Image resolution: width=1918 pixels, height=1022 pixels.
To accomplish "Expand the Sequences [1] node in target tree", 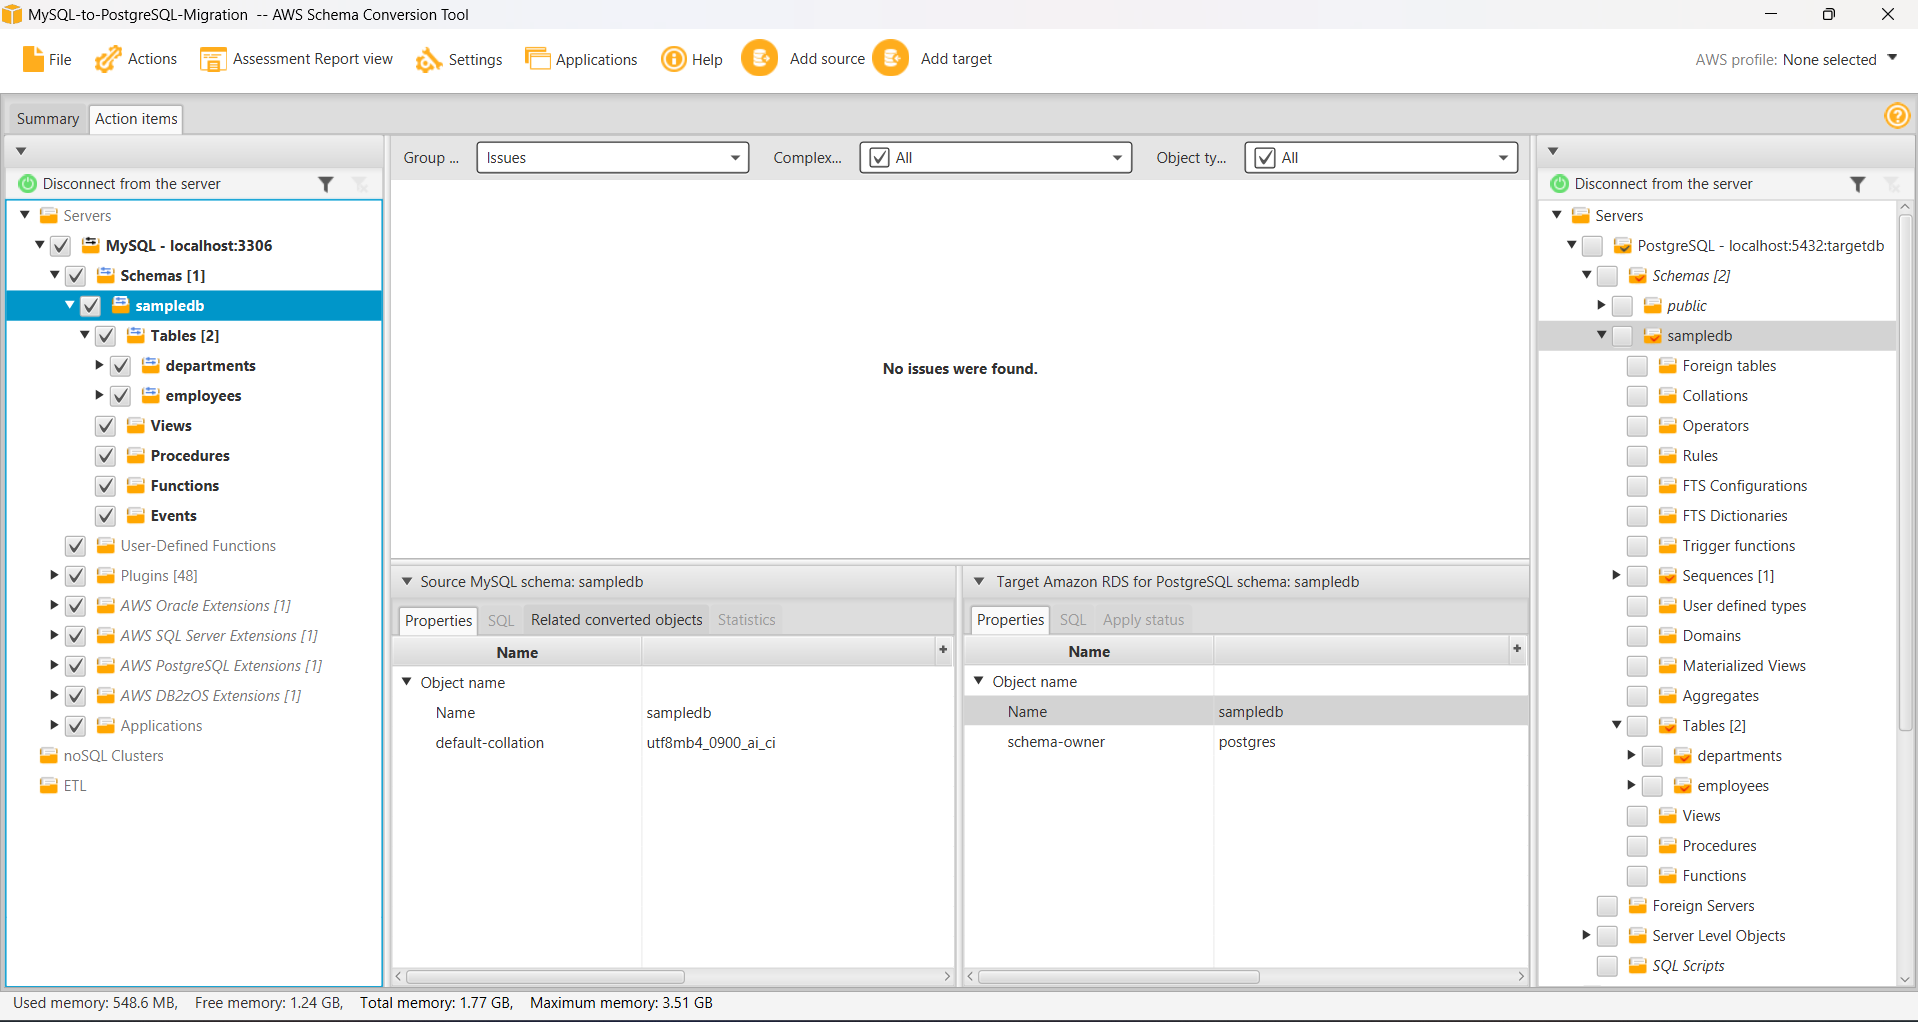I will pos(1616,575).
